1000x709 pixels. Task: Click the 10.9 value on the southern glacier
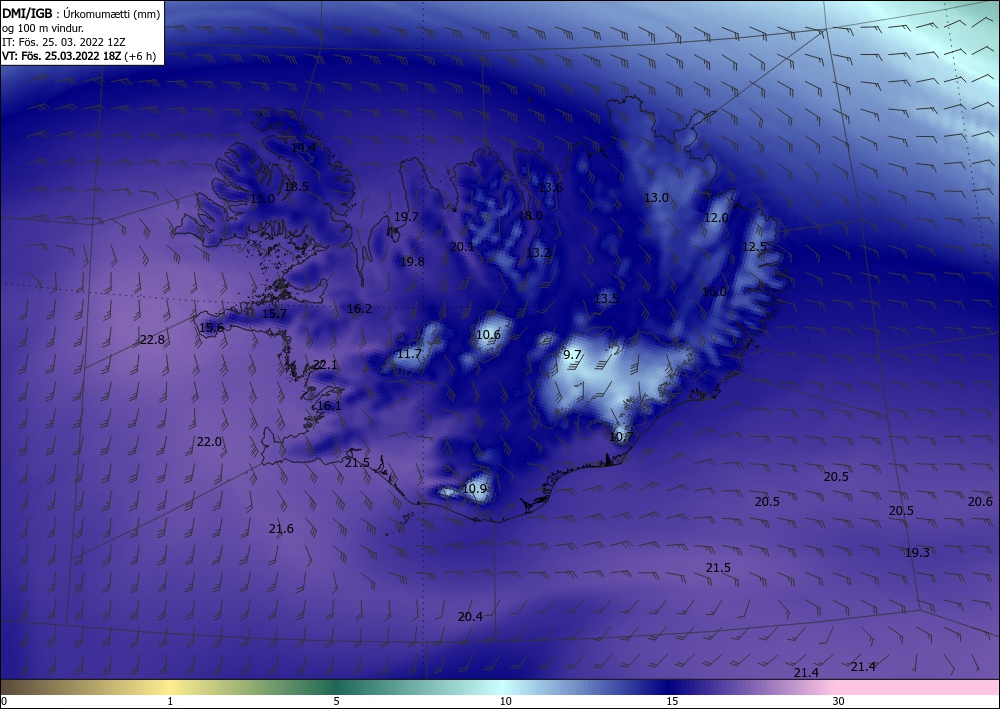pyautogui.click(x=474, y=489)
